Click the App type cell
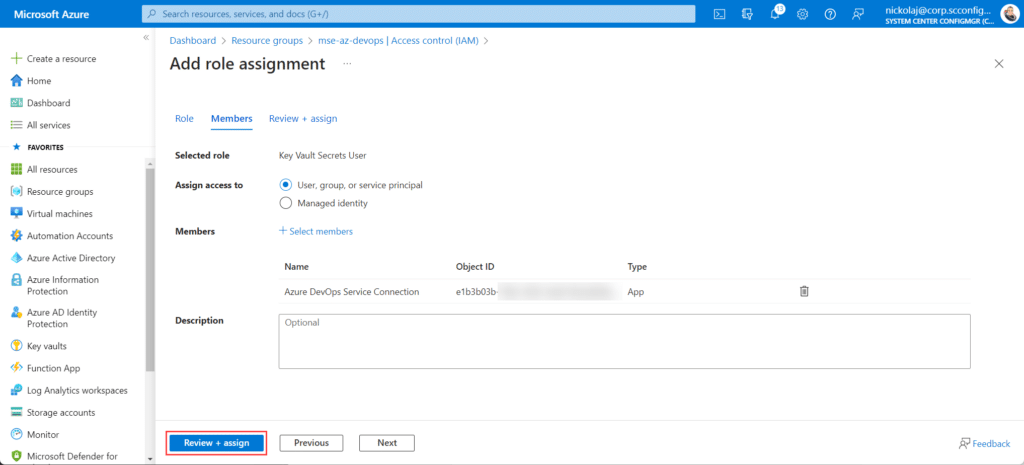Screen dimensions: 1024x465 point(635,292)
